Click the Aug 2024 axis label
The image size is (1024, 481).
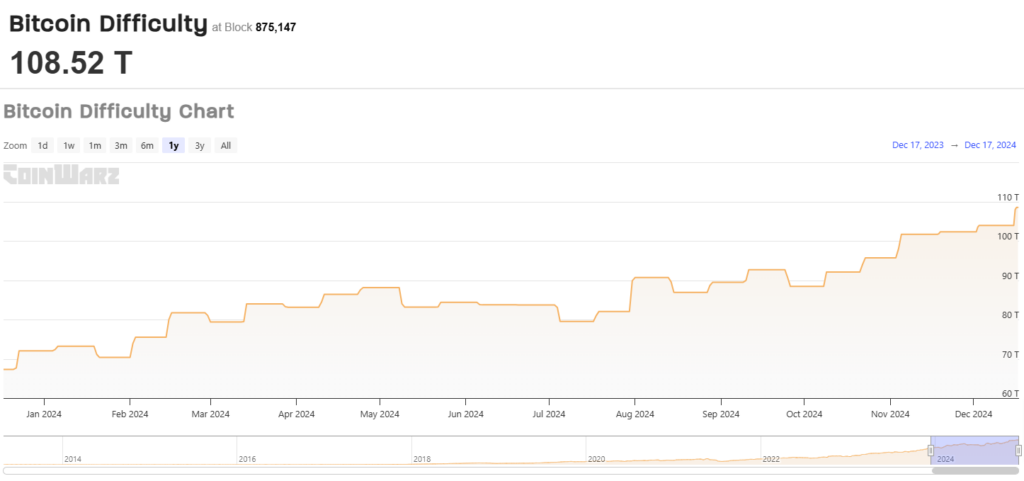(x=635, y=414)
